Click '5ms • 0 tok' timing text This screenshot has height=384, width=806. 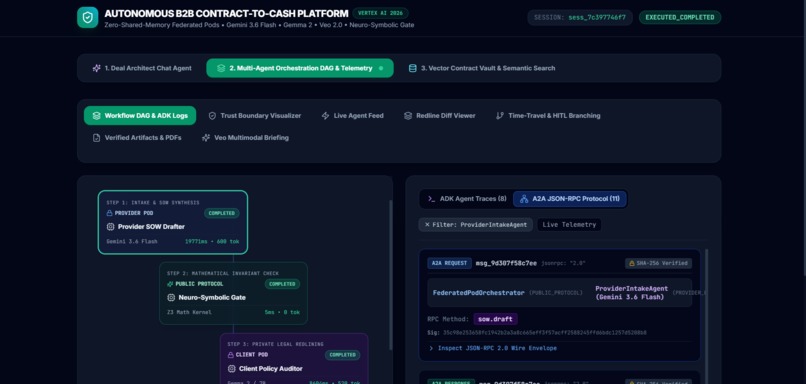[x=282, y=312]
